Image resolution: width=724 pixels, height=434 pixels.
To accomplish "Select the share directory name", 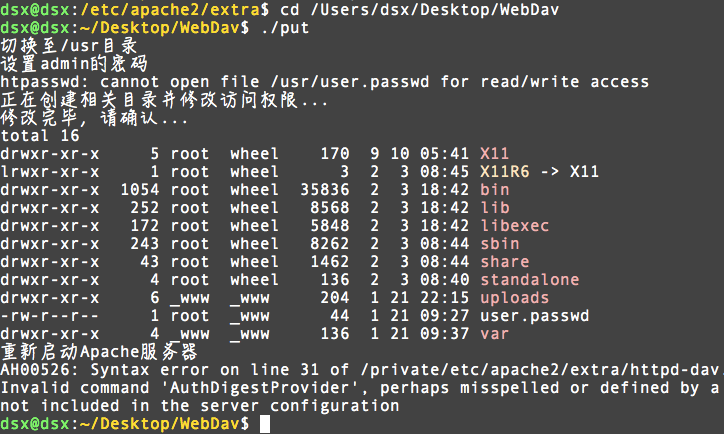I will point(504,261).
